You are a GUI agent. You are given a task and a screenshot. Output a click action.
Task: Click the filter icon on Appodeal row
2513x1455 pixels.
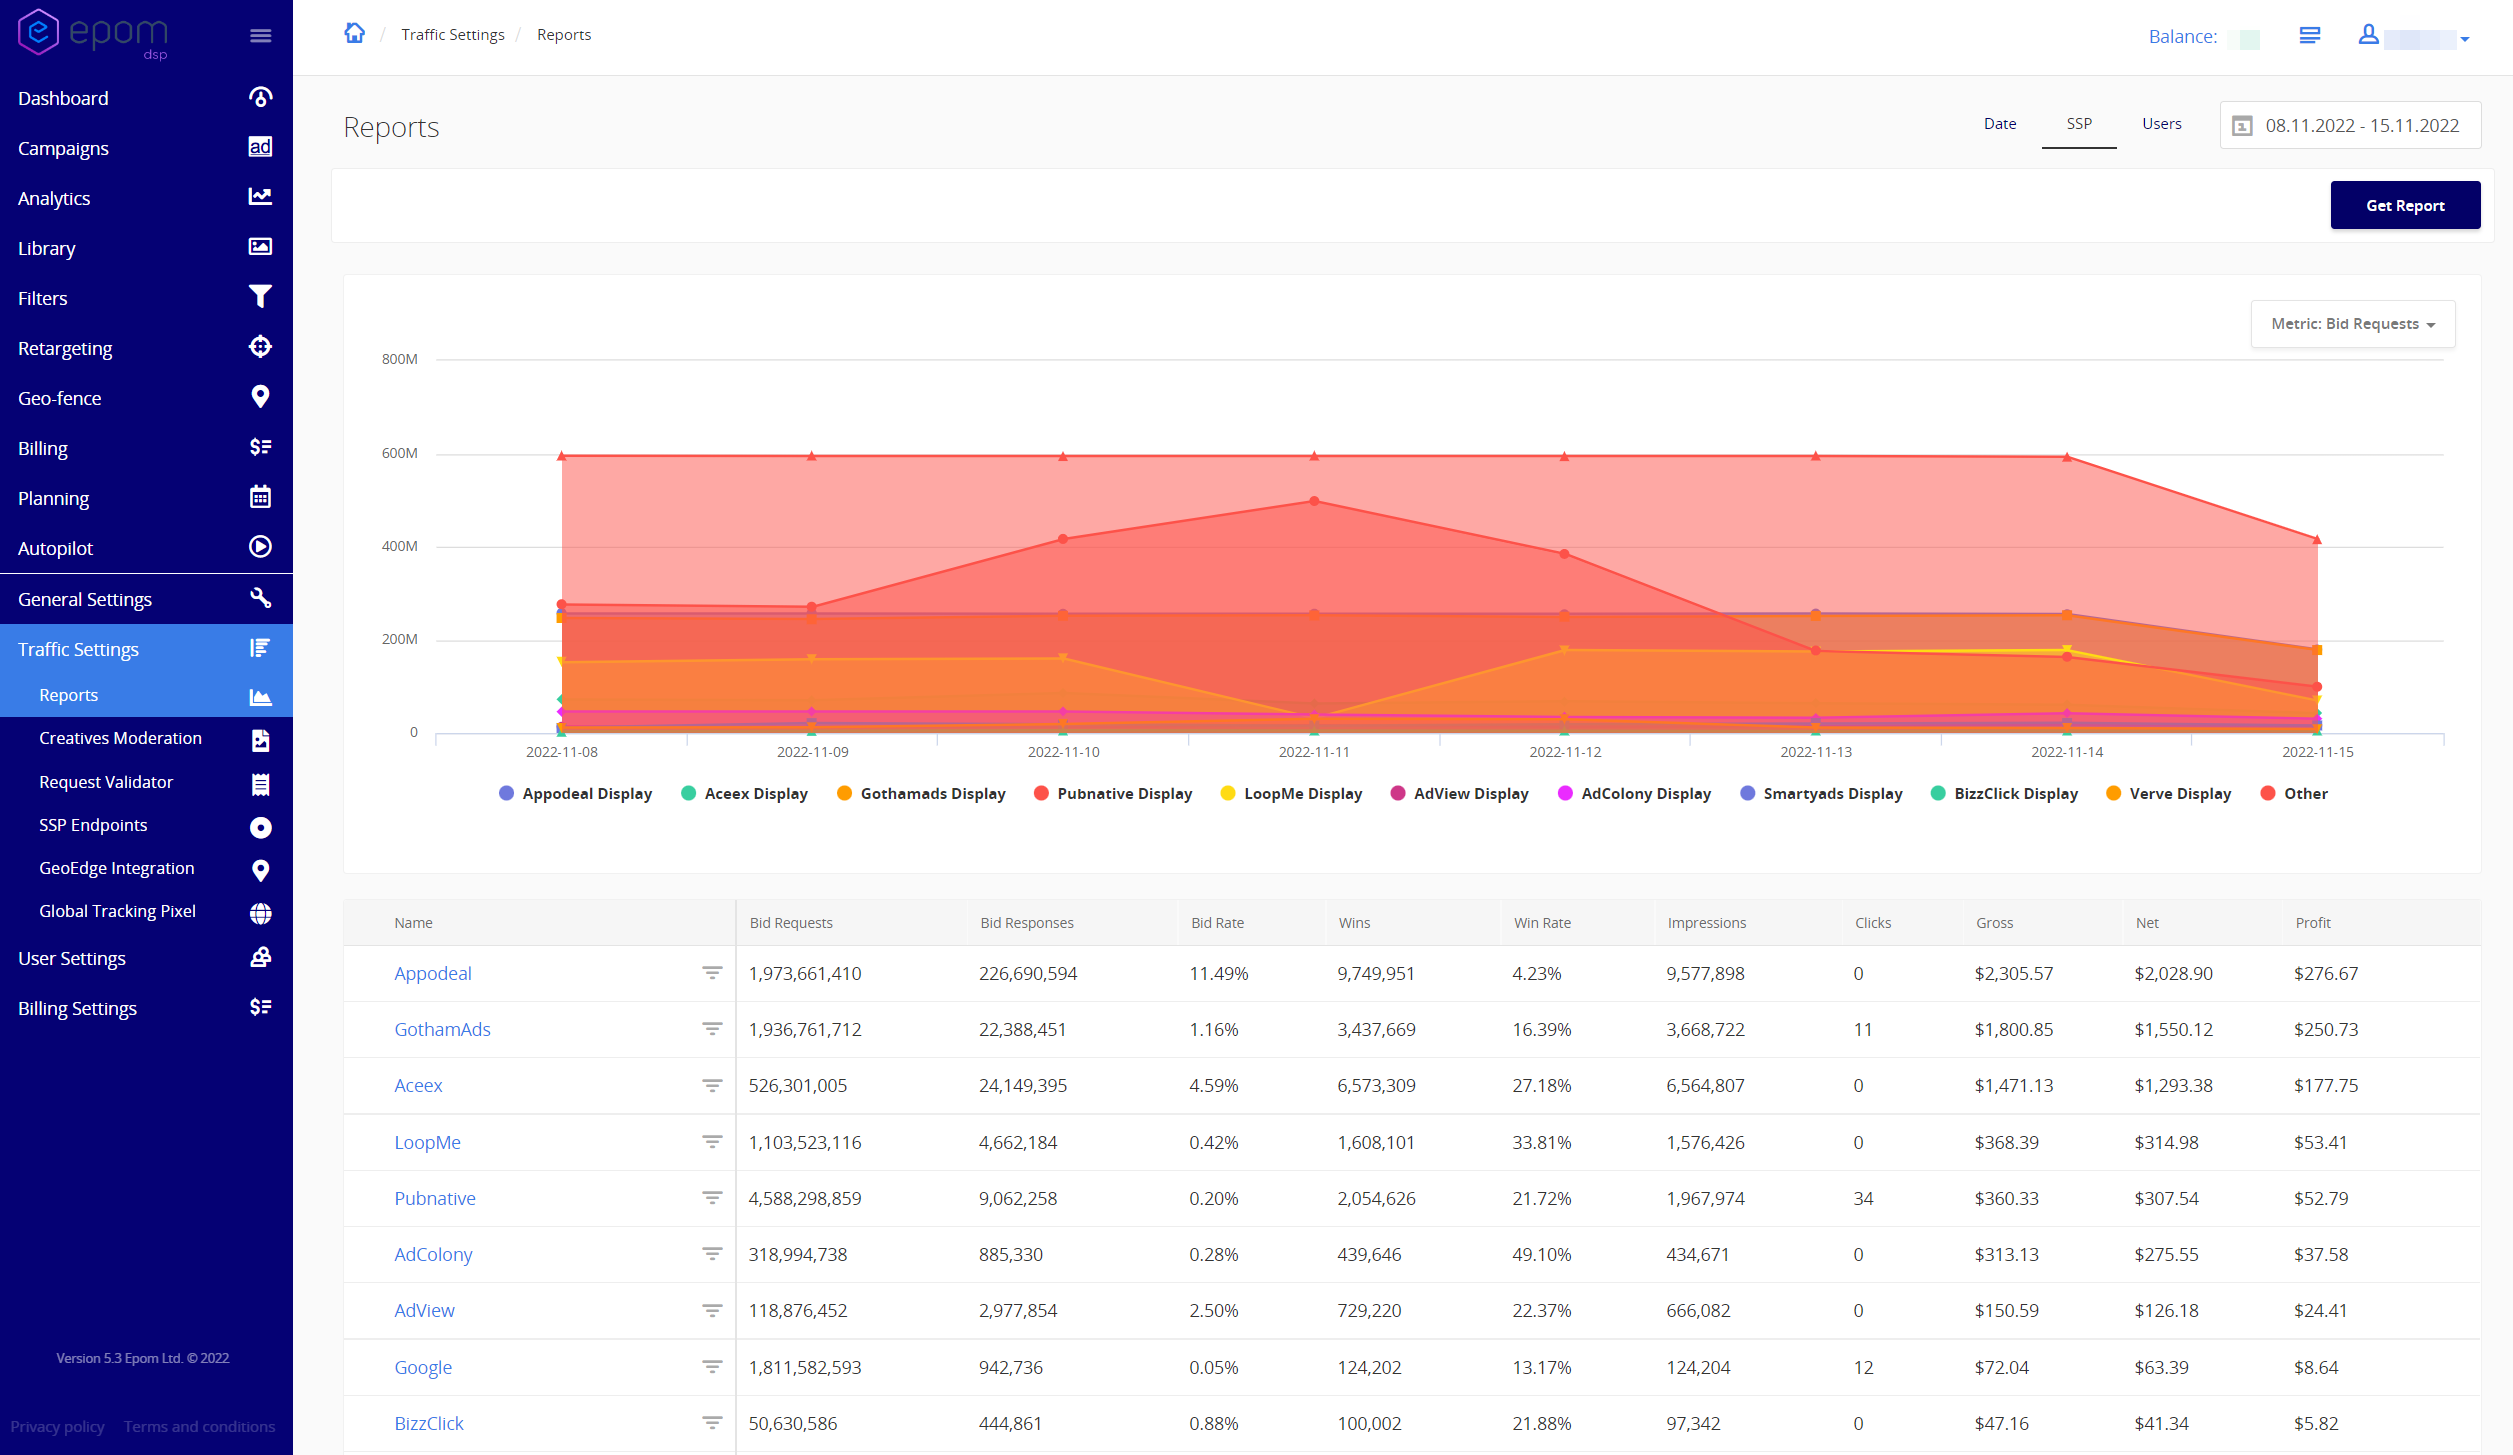coord(712,973)
